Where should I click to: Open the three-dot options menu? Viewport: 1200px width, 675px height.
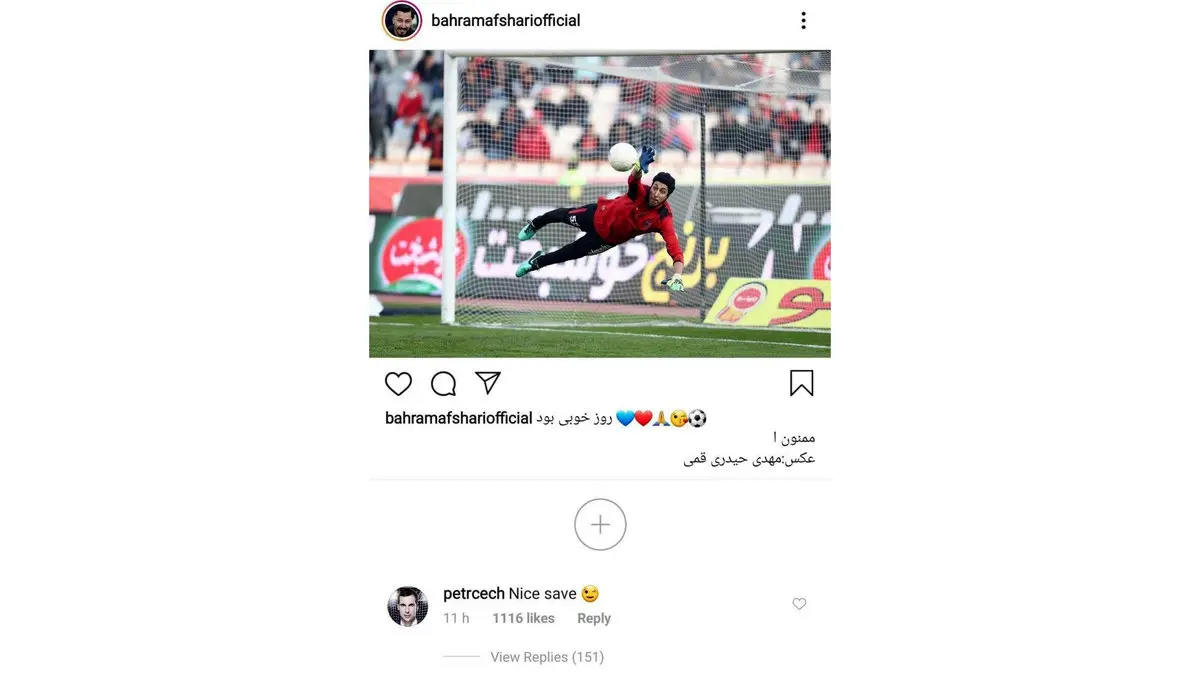coord(803,20)
